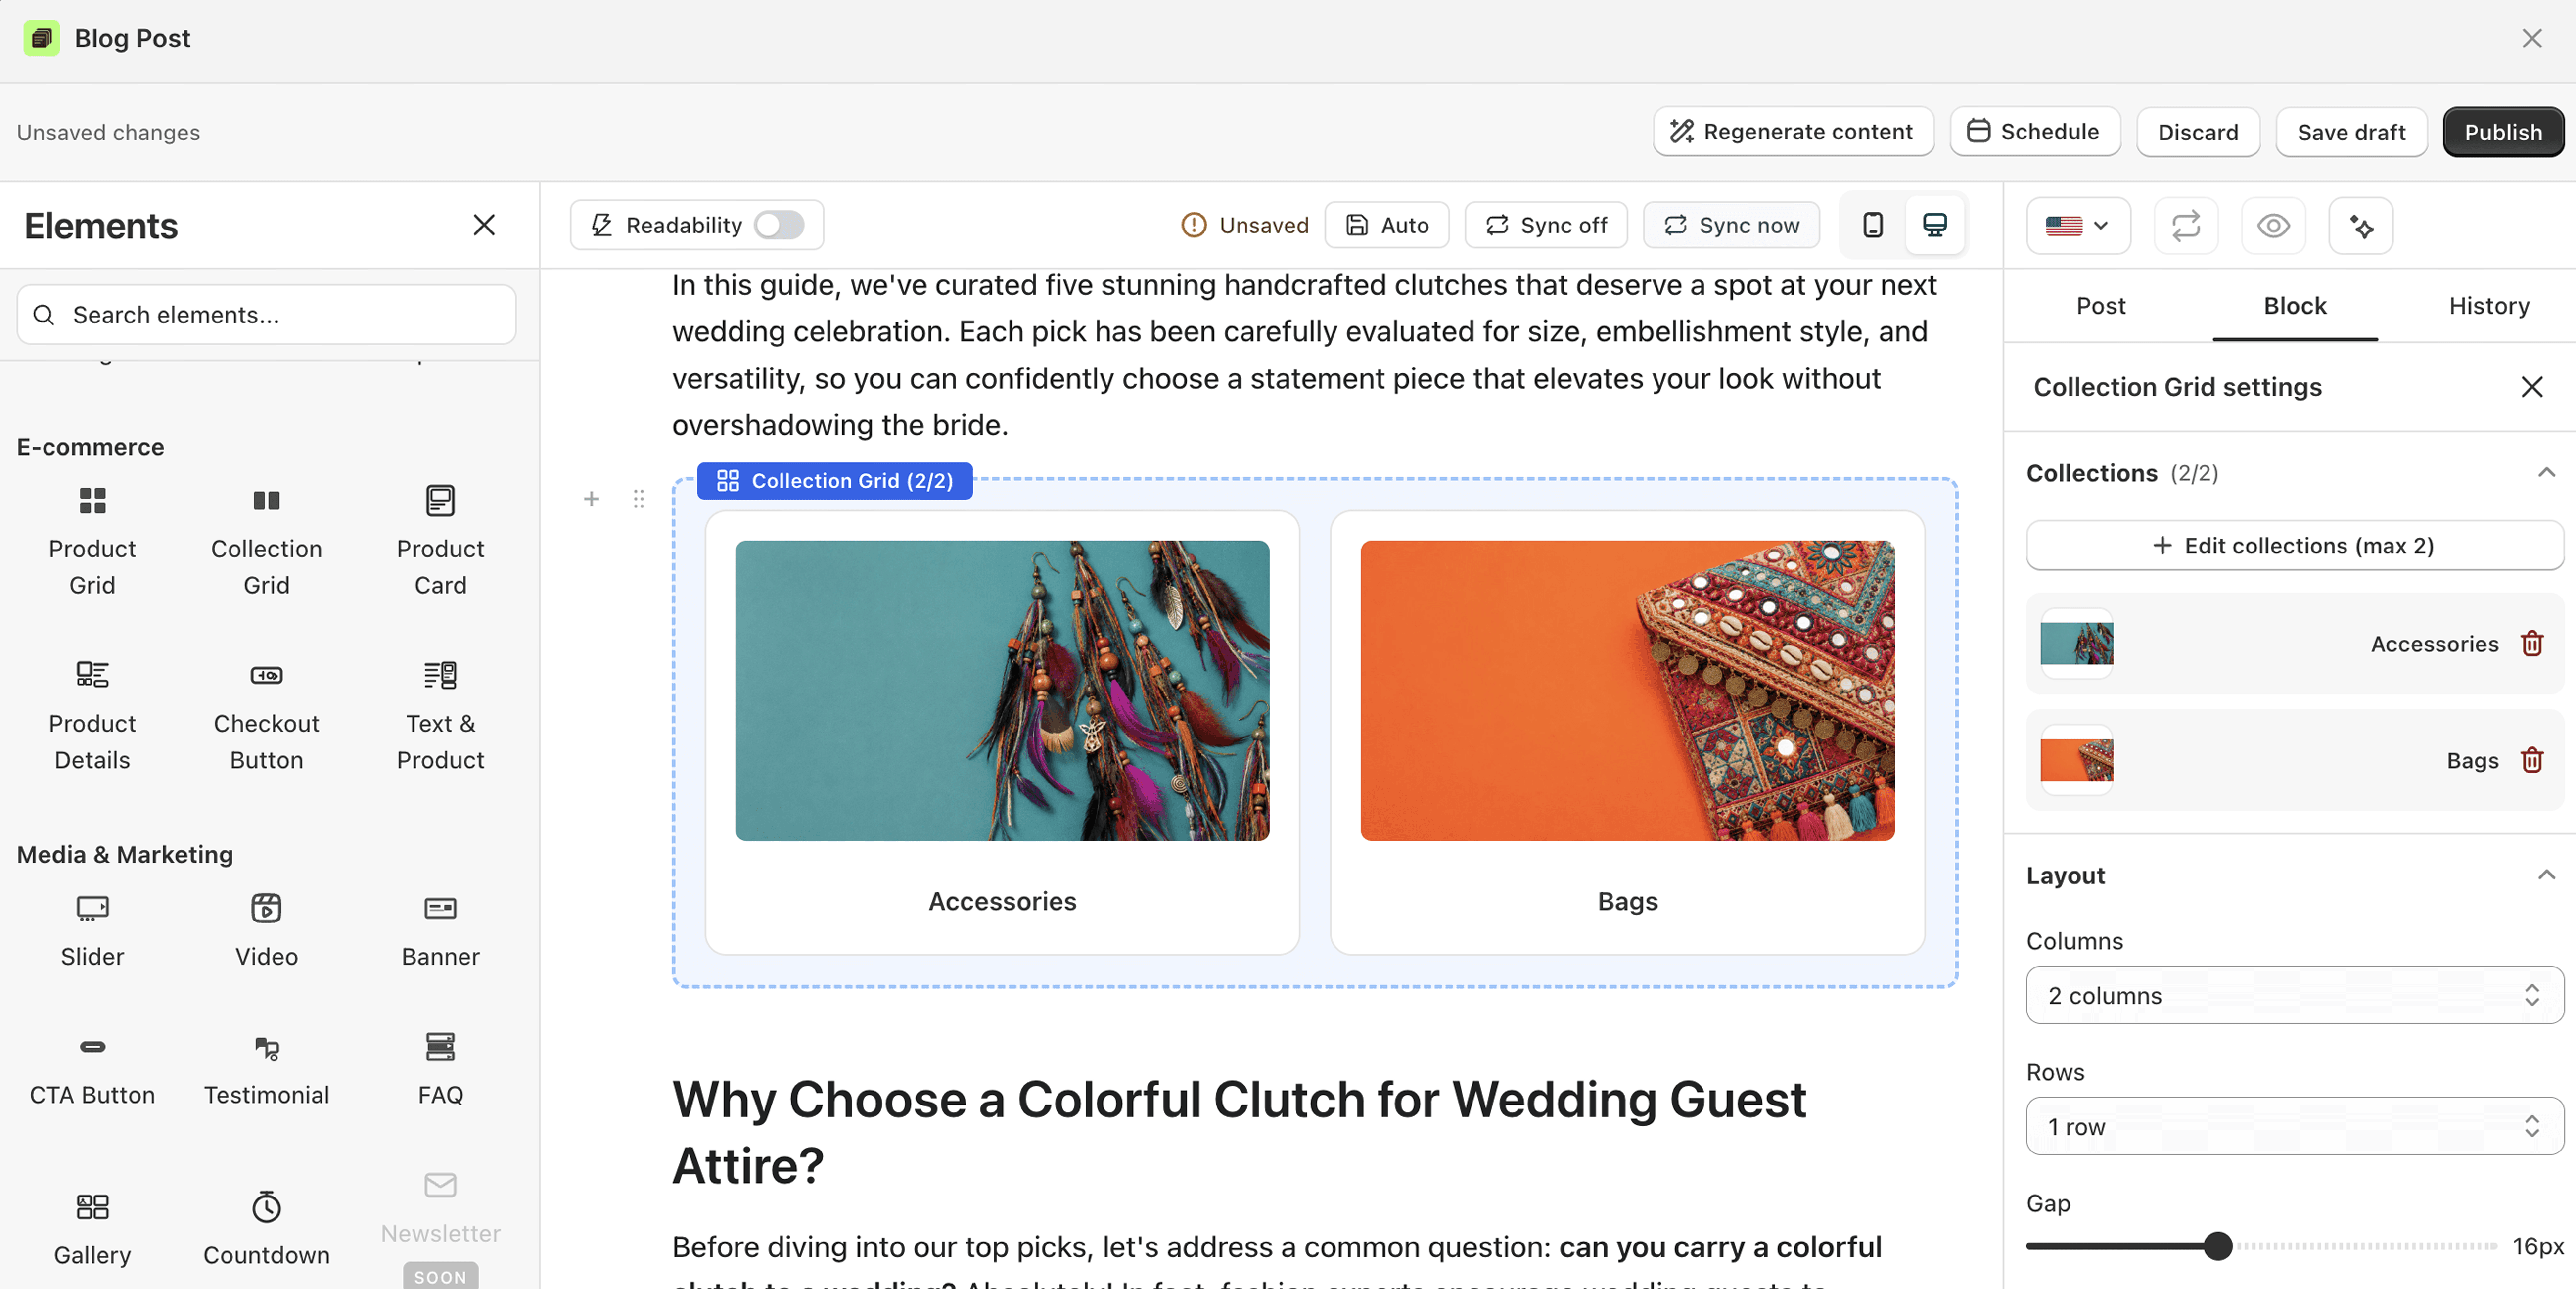Toggle the Sync off button
This screenshot has height=1289, width=2576.
point(1545,225)
